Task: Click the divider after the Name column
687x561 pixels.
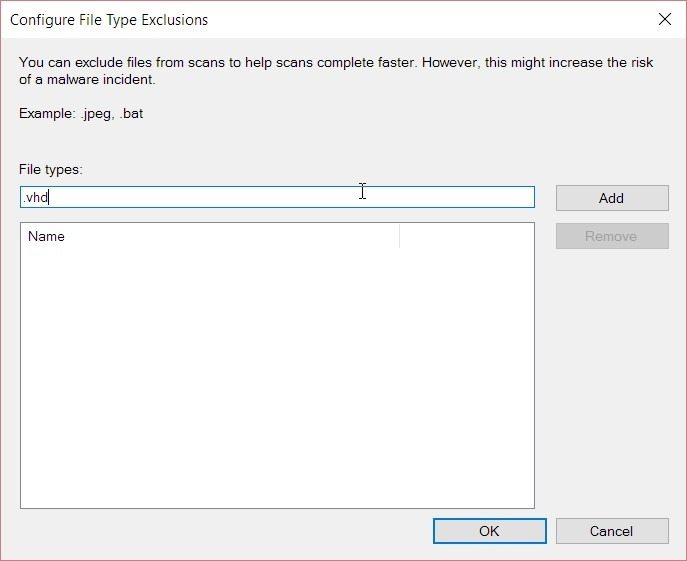Action: [x=399, y=236]
